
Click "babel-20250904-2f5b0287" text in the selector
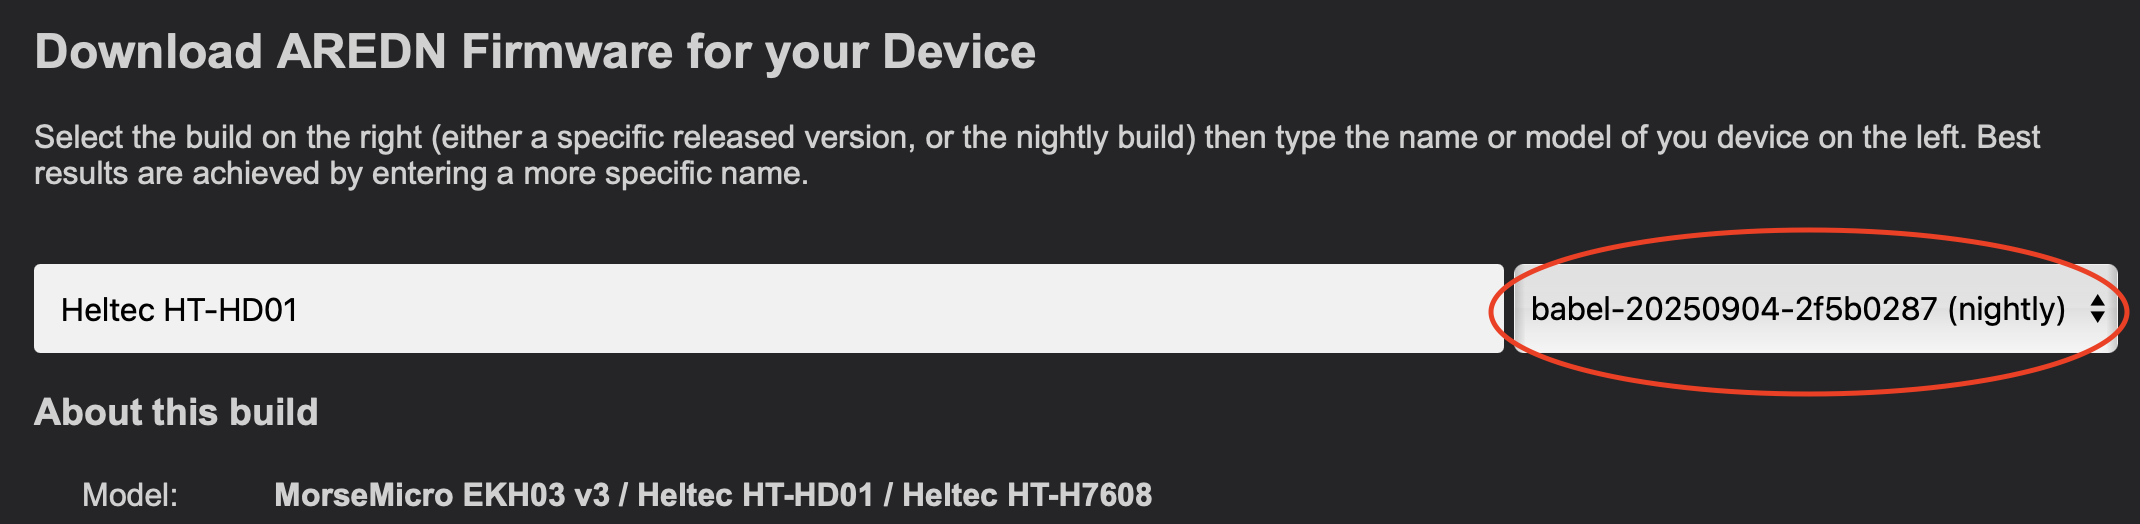(1734, 309)
